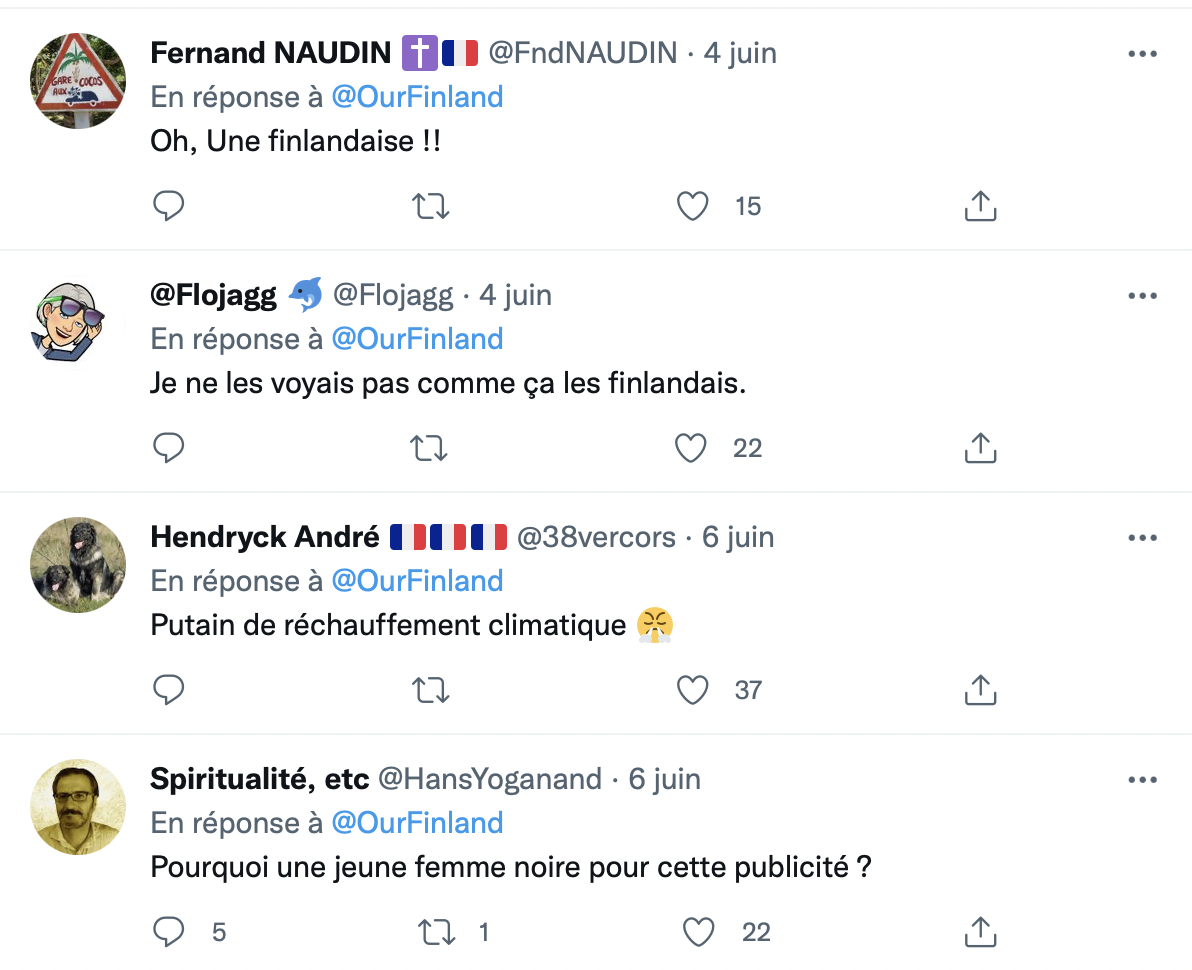Share Hendryck André's tweet

pyautogui.click(x=980, y=689)
